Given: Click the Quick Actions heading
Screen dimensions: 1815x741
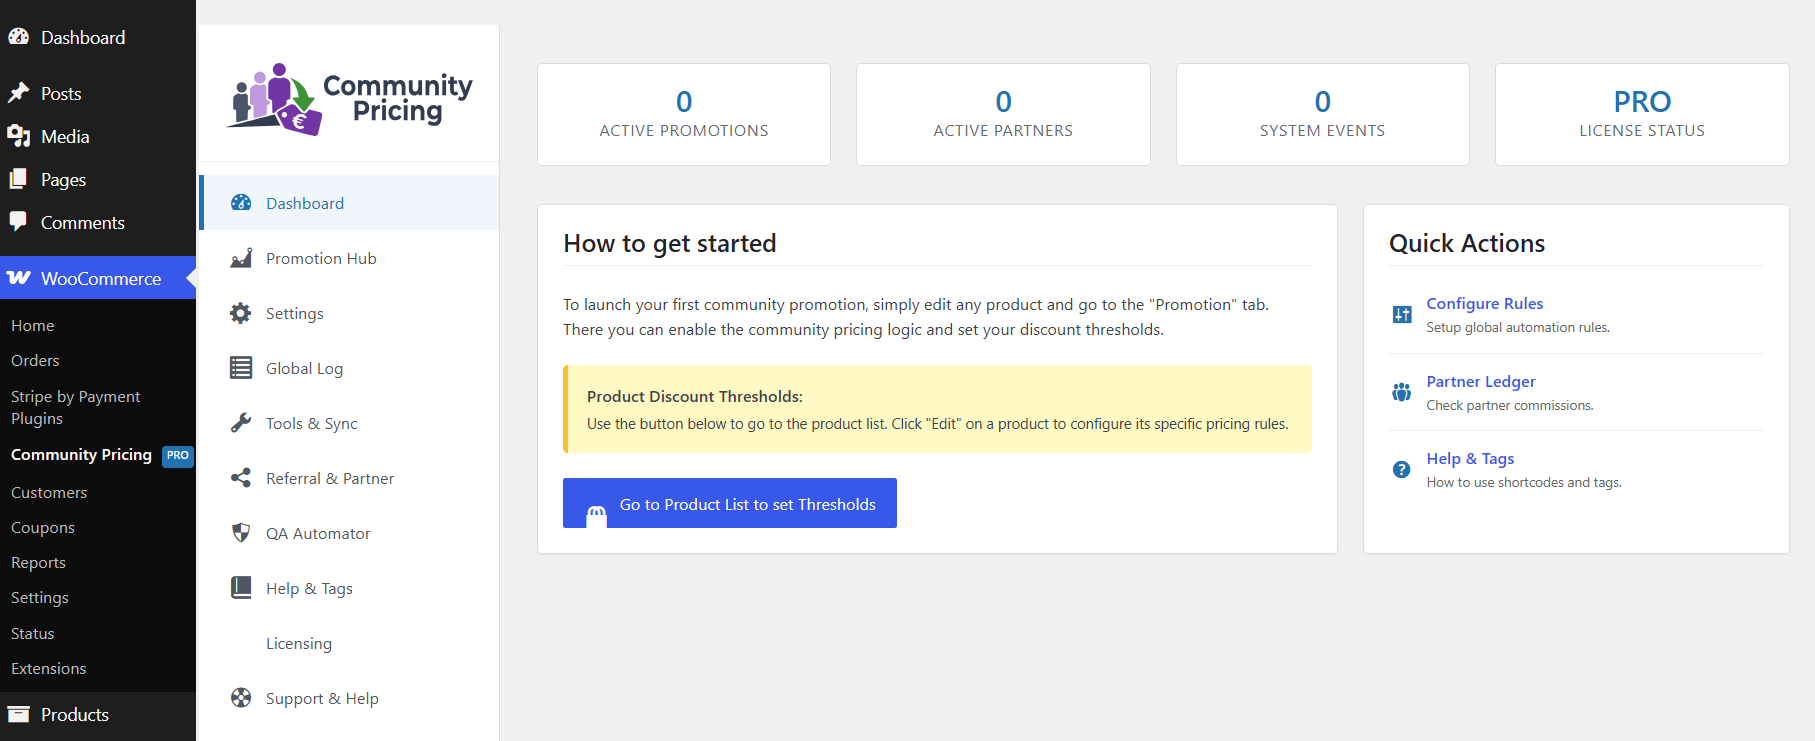Looking at the screenshot, I should 1467,243.
